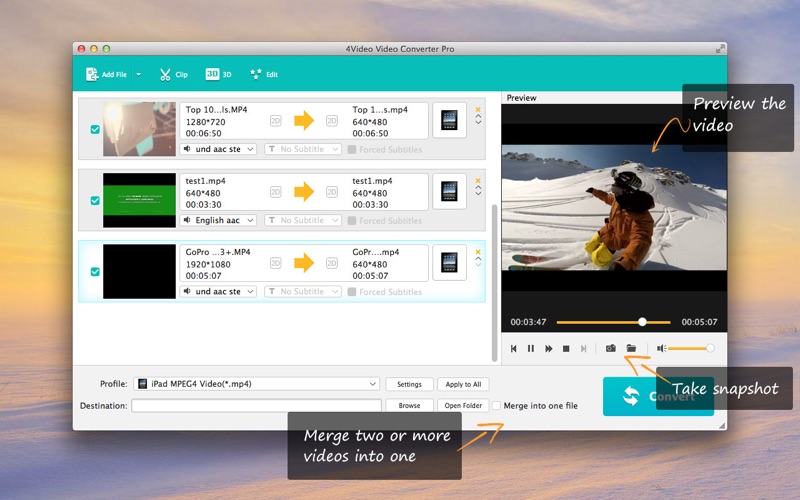The width and height of the screenshot is (800, 500).
Task: Click the orange arrow in test1.mp4 row
Action: click(304, 192)
